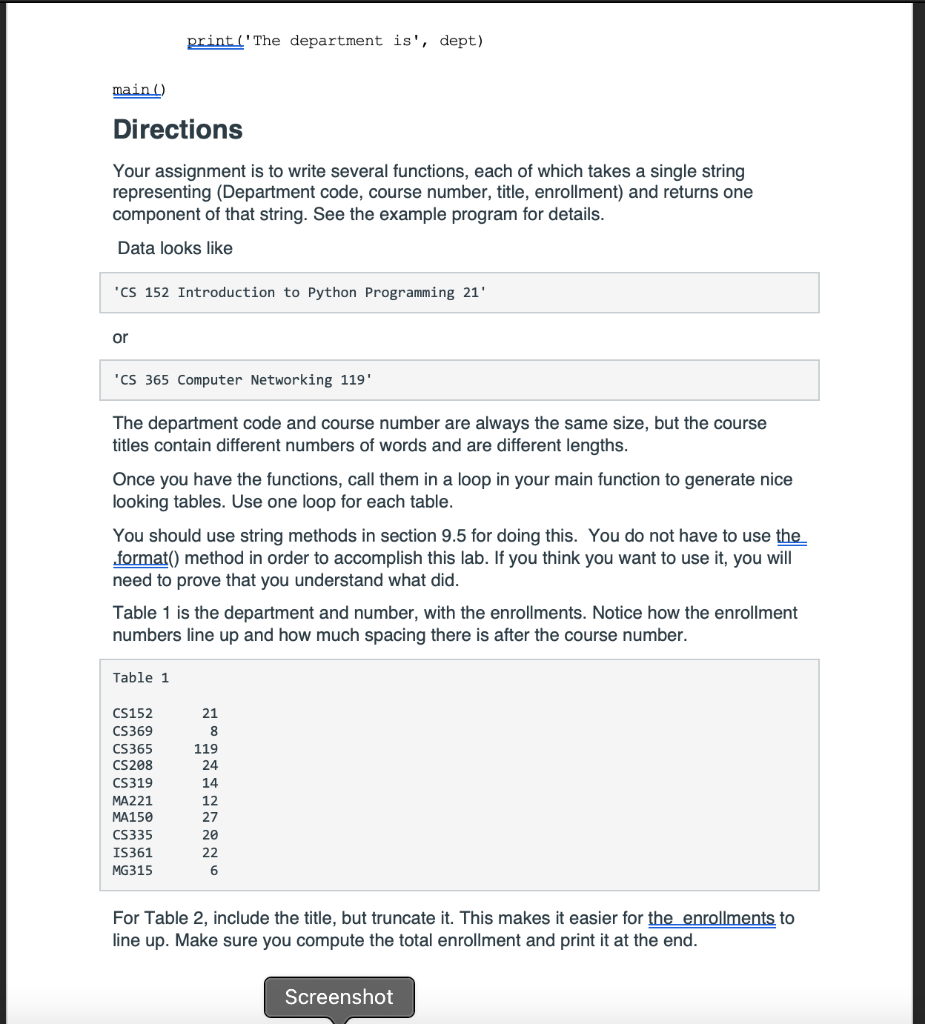Click the CS369 row showing 8
925x1024 pixels.
click(165, 731)
